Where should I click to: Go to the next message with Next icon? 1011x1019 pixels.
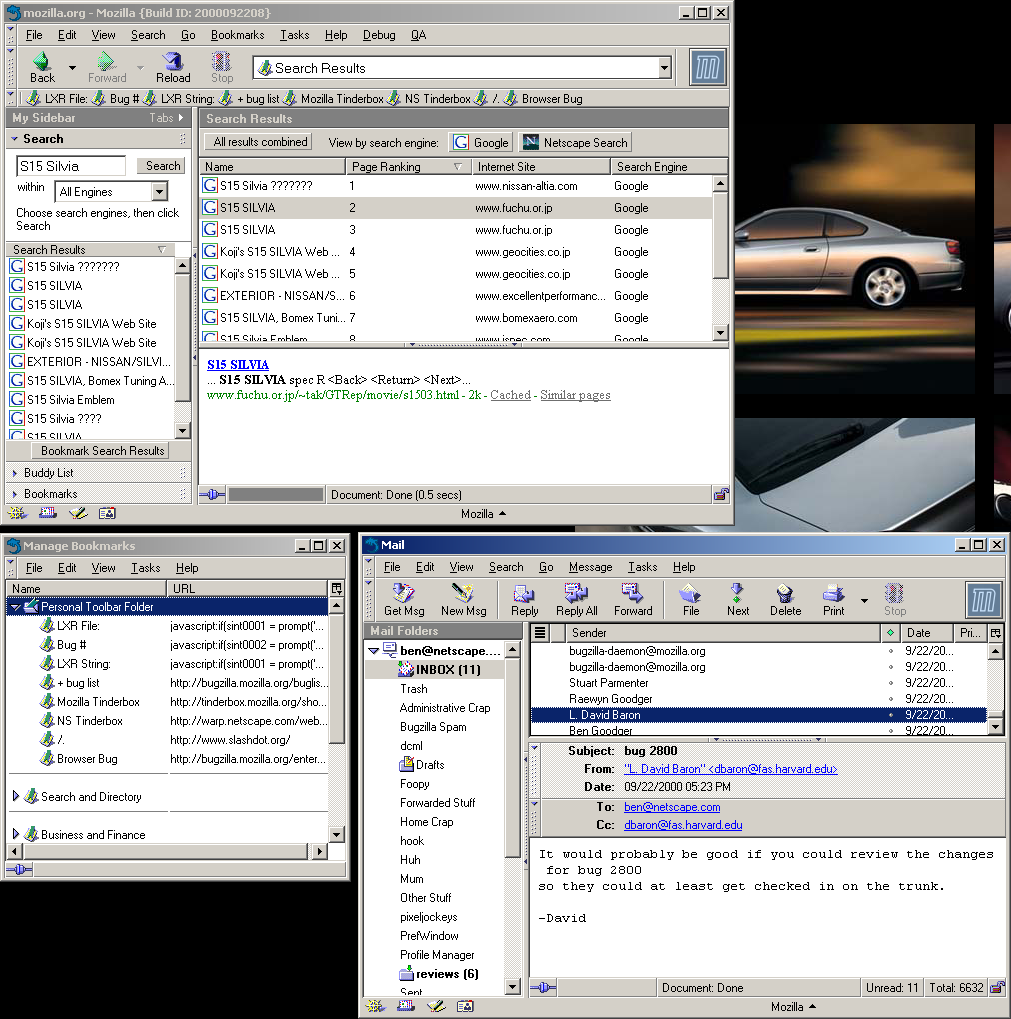(737, 593)
